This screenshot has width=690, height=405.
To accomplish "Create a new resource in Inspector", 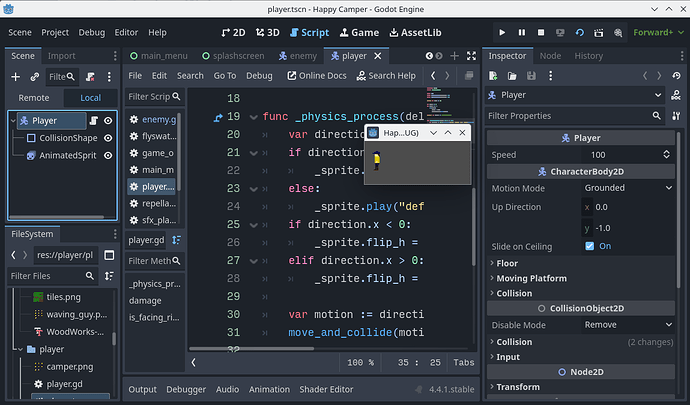I will point(493,76).
